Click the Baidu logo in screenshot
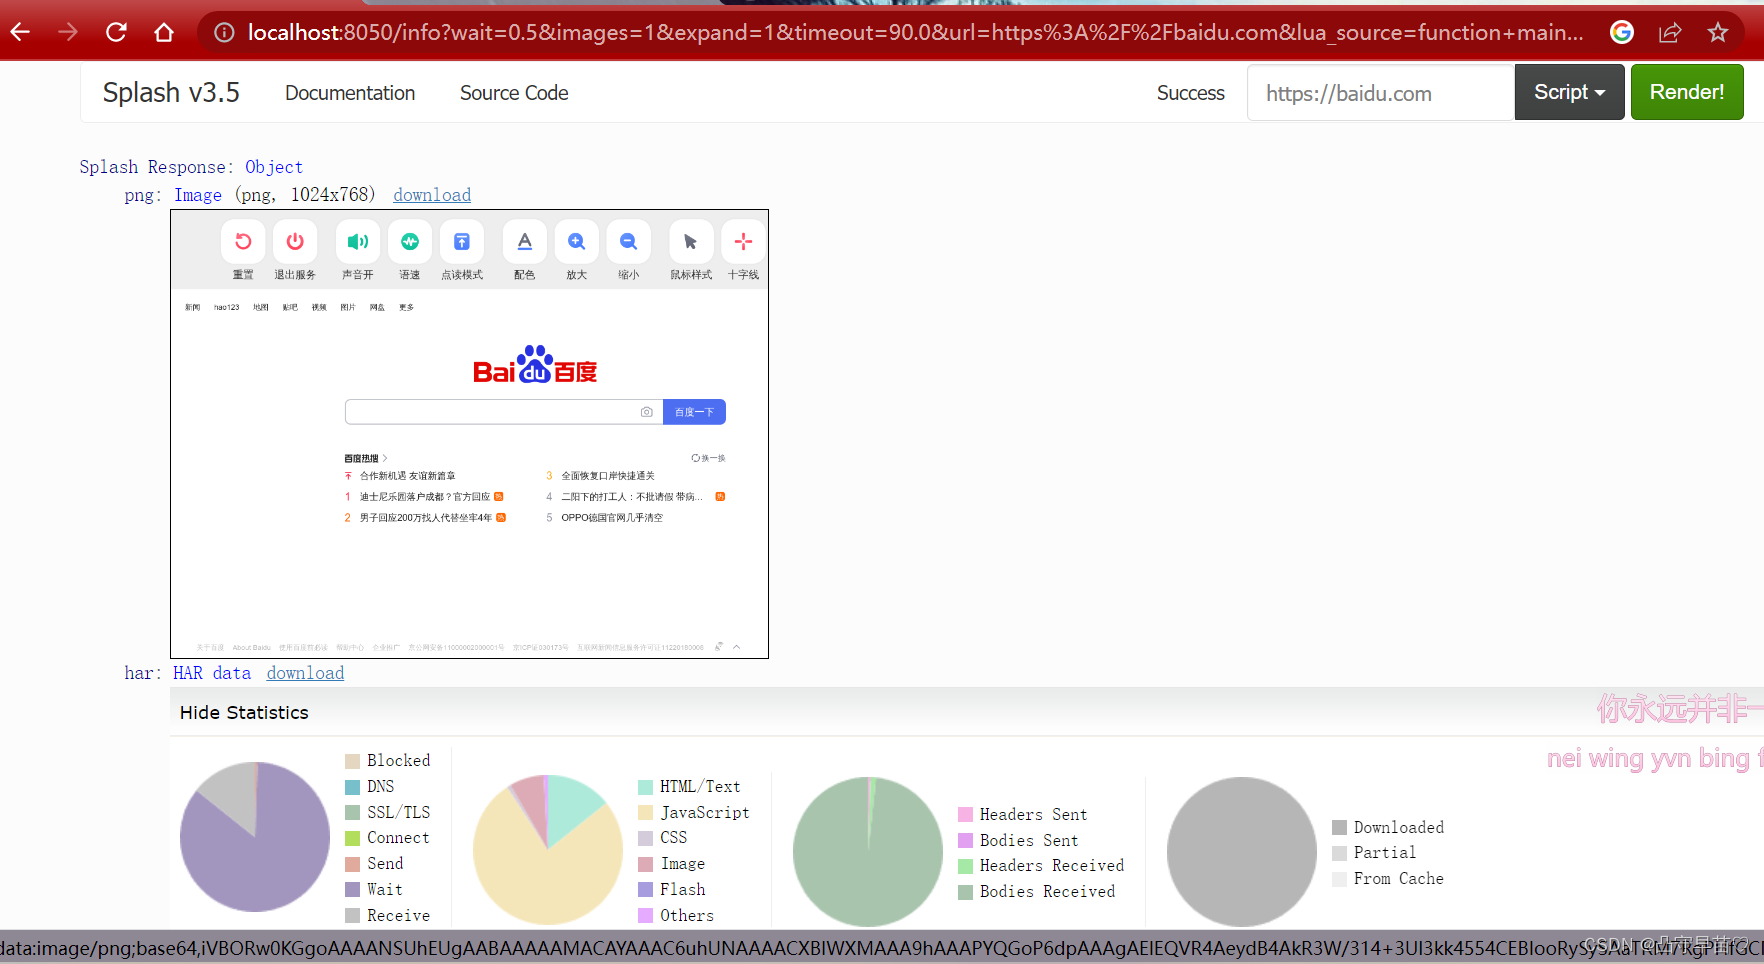Image resolution: width=1764 pixels, height=964 pixels. point(535,365)
